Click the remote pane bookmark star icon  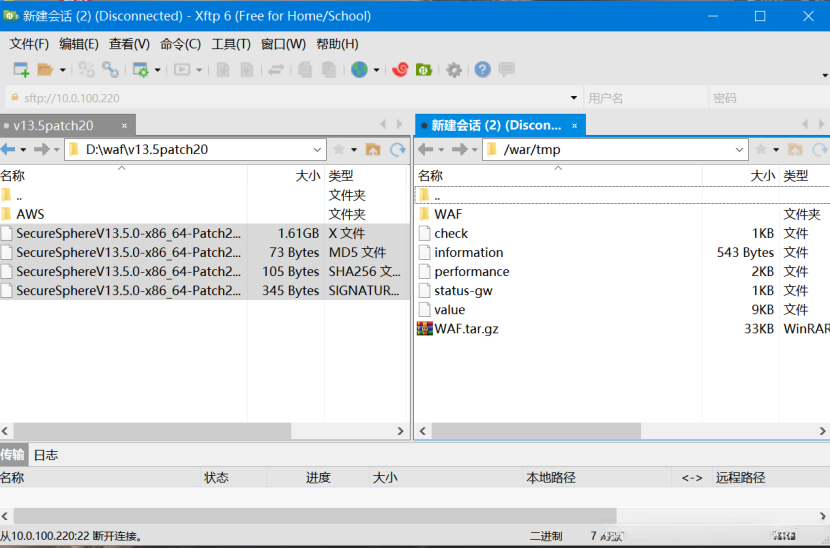pyautogui.click(x=761, y=150)
